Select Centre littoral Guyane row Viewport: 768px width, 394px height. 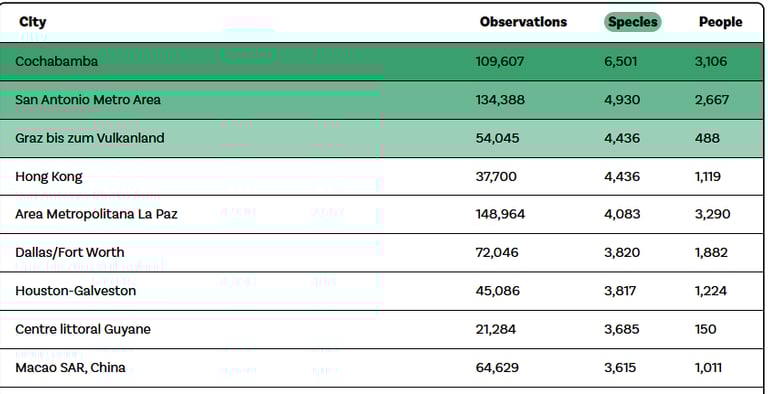click(x=382, y=329)
